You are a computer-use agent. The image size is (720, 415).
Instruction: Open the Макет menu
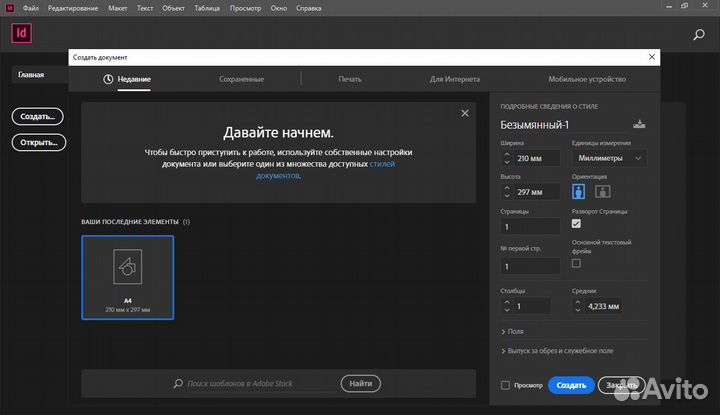pyautogui.click(x=118, y=8)
